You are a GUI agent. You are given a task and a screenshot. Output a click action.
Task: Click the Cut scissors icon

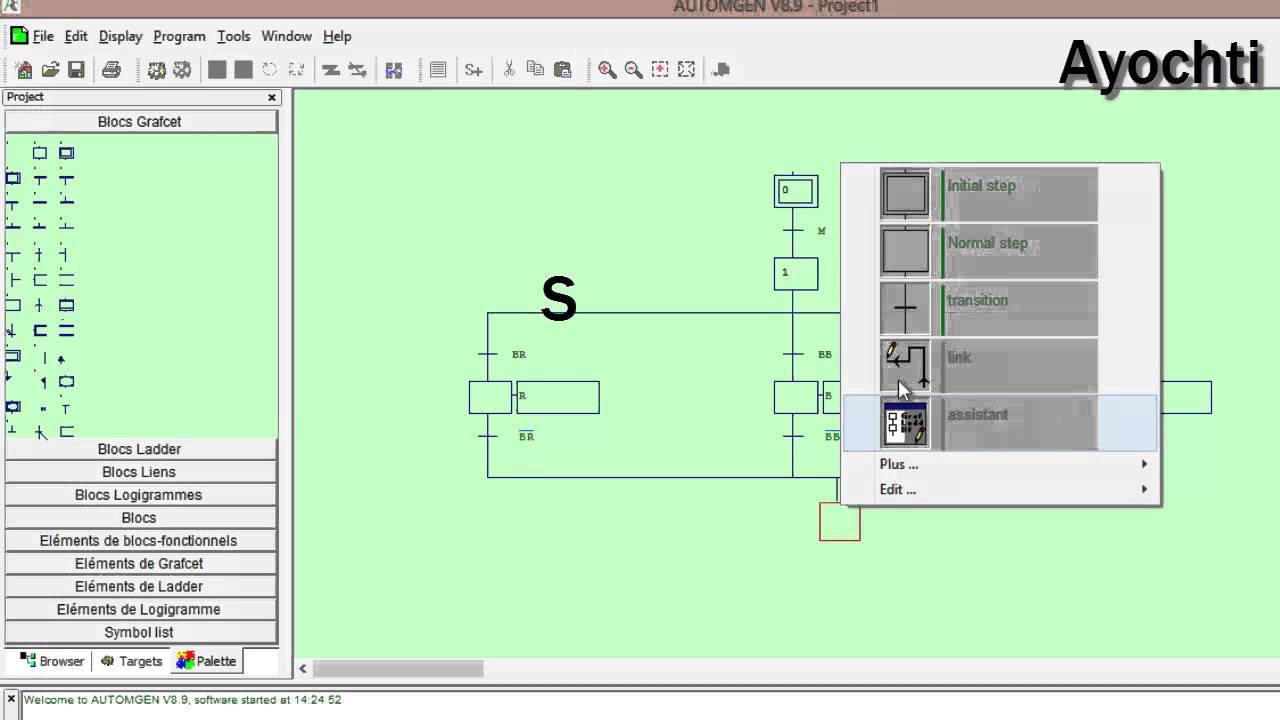[x=509, y=70]
